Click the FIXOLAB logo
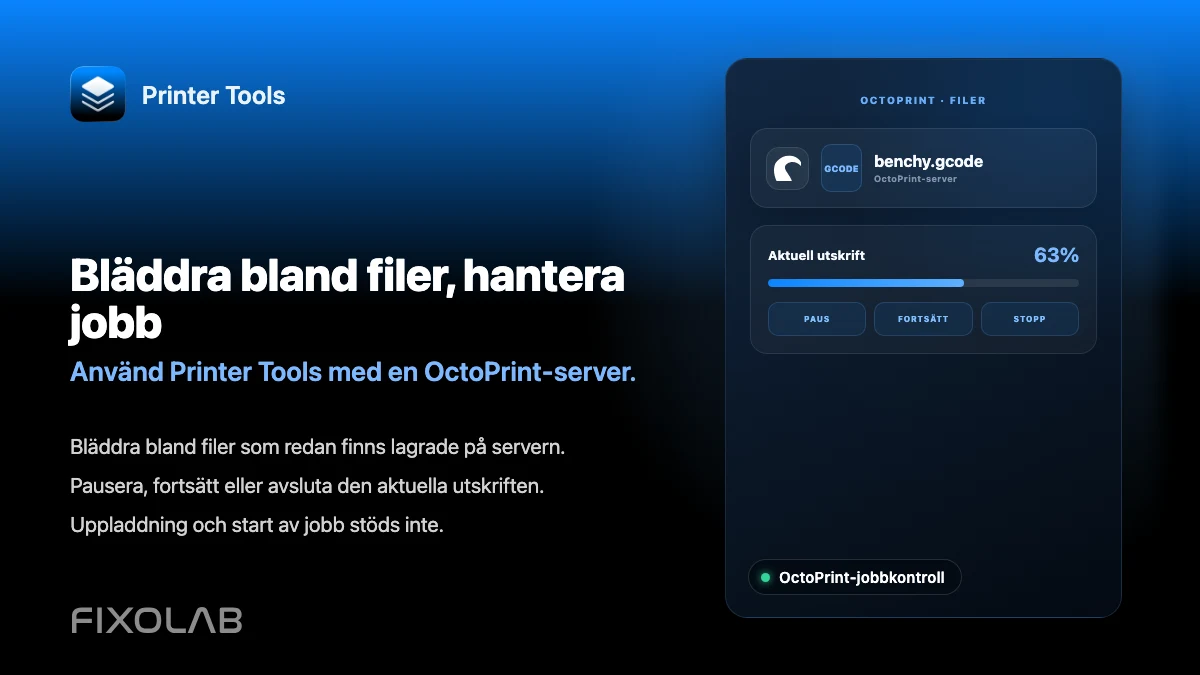1200x675 pixels. (x=156, y=620)
